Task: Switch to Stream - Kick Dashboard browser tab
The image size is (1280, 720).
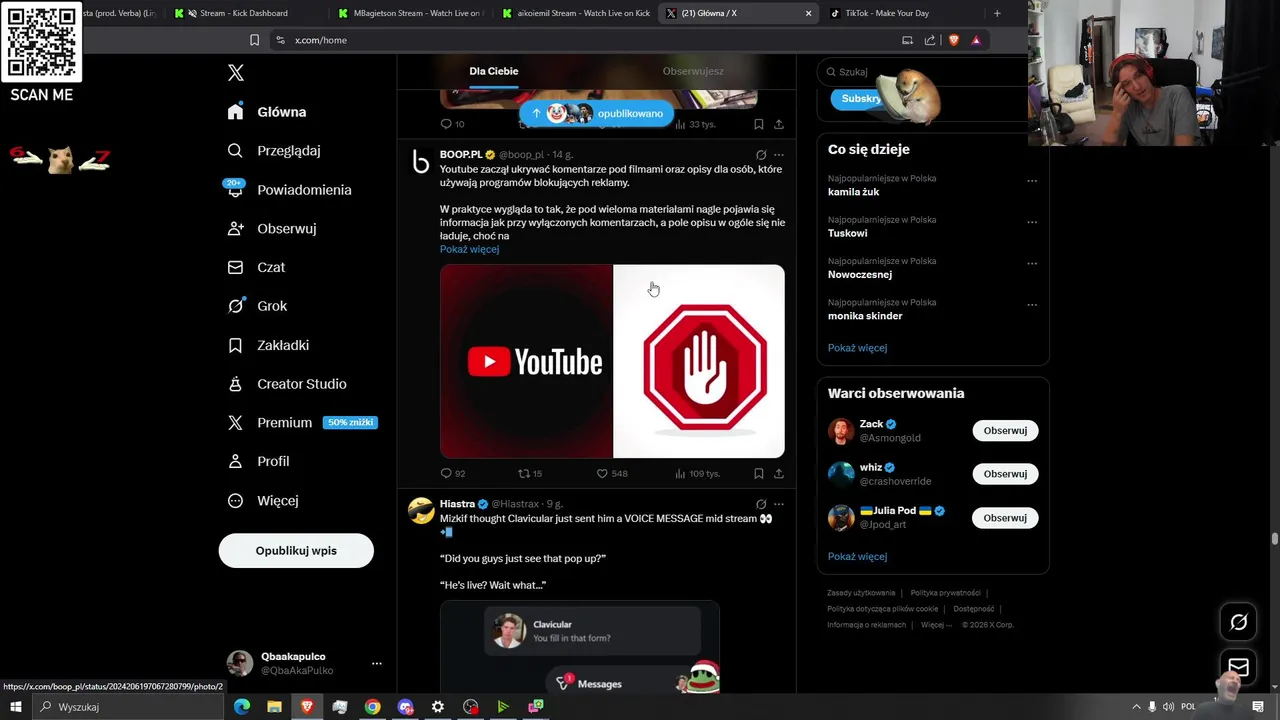Action: click(243, 13)
